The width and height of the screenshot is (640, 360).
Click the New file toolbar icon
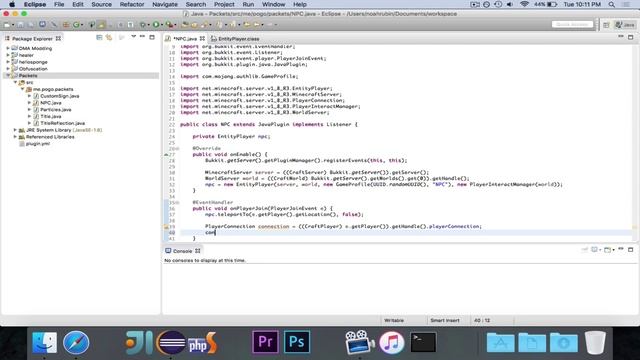[x=7, y=25]
